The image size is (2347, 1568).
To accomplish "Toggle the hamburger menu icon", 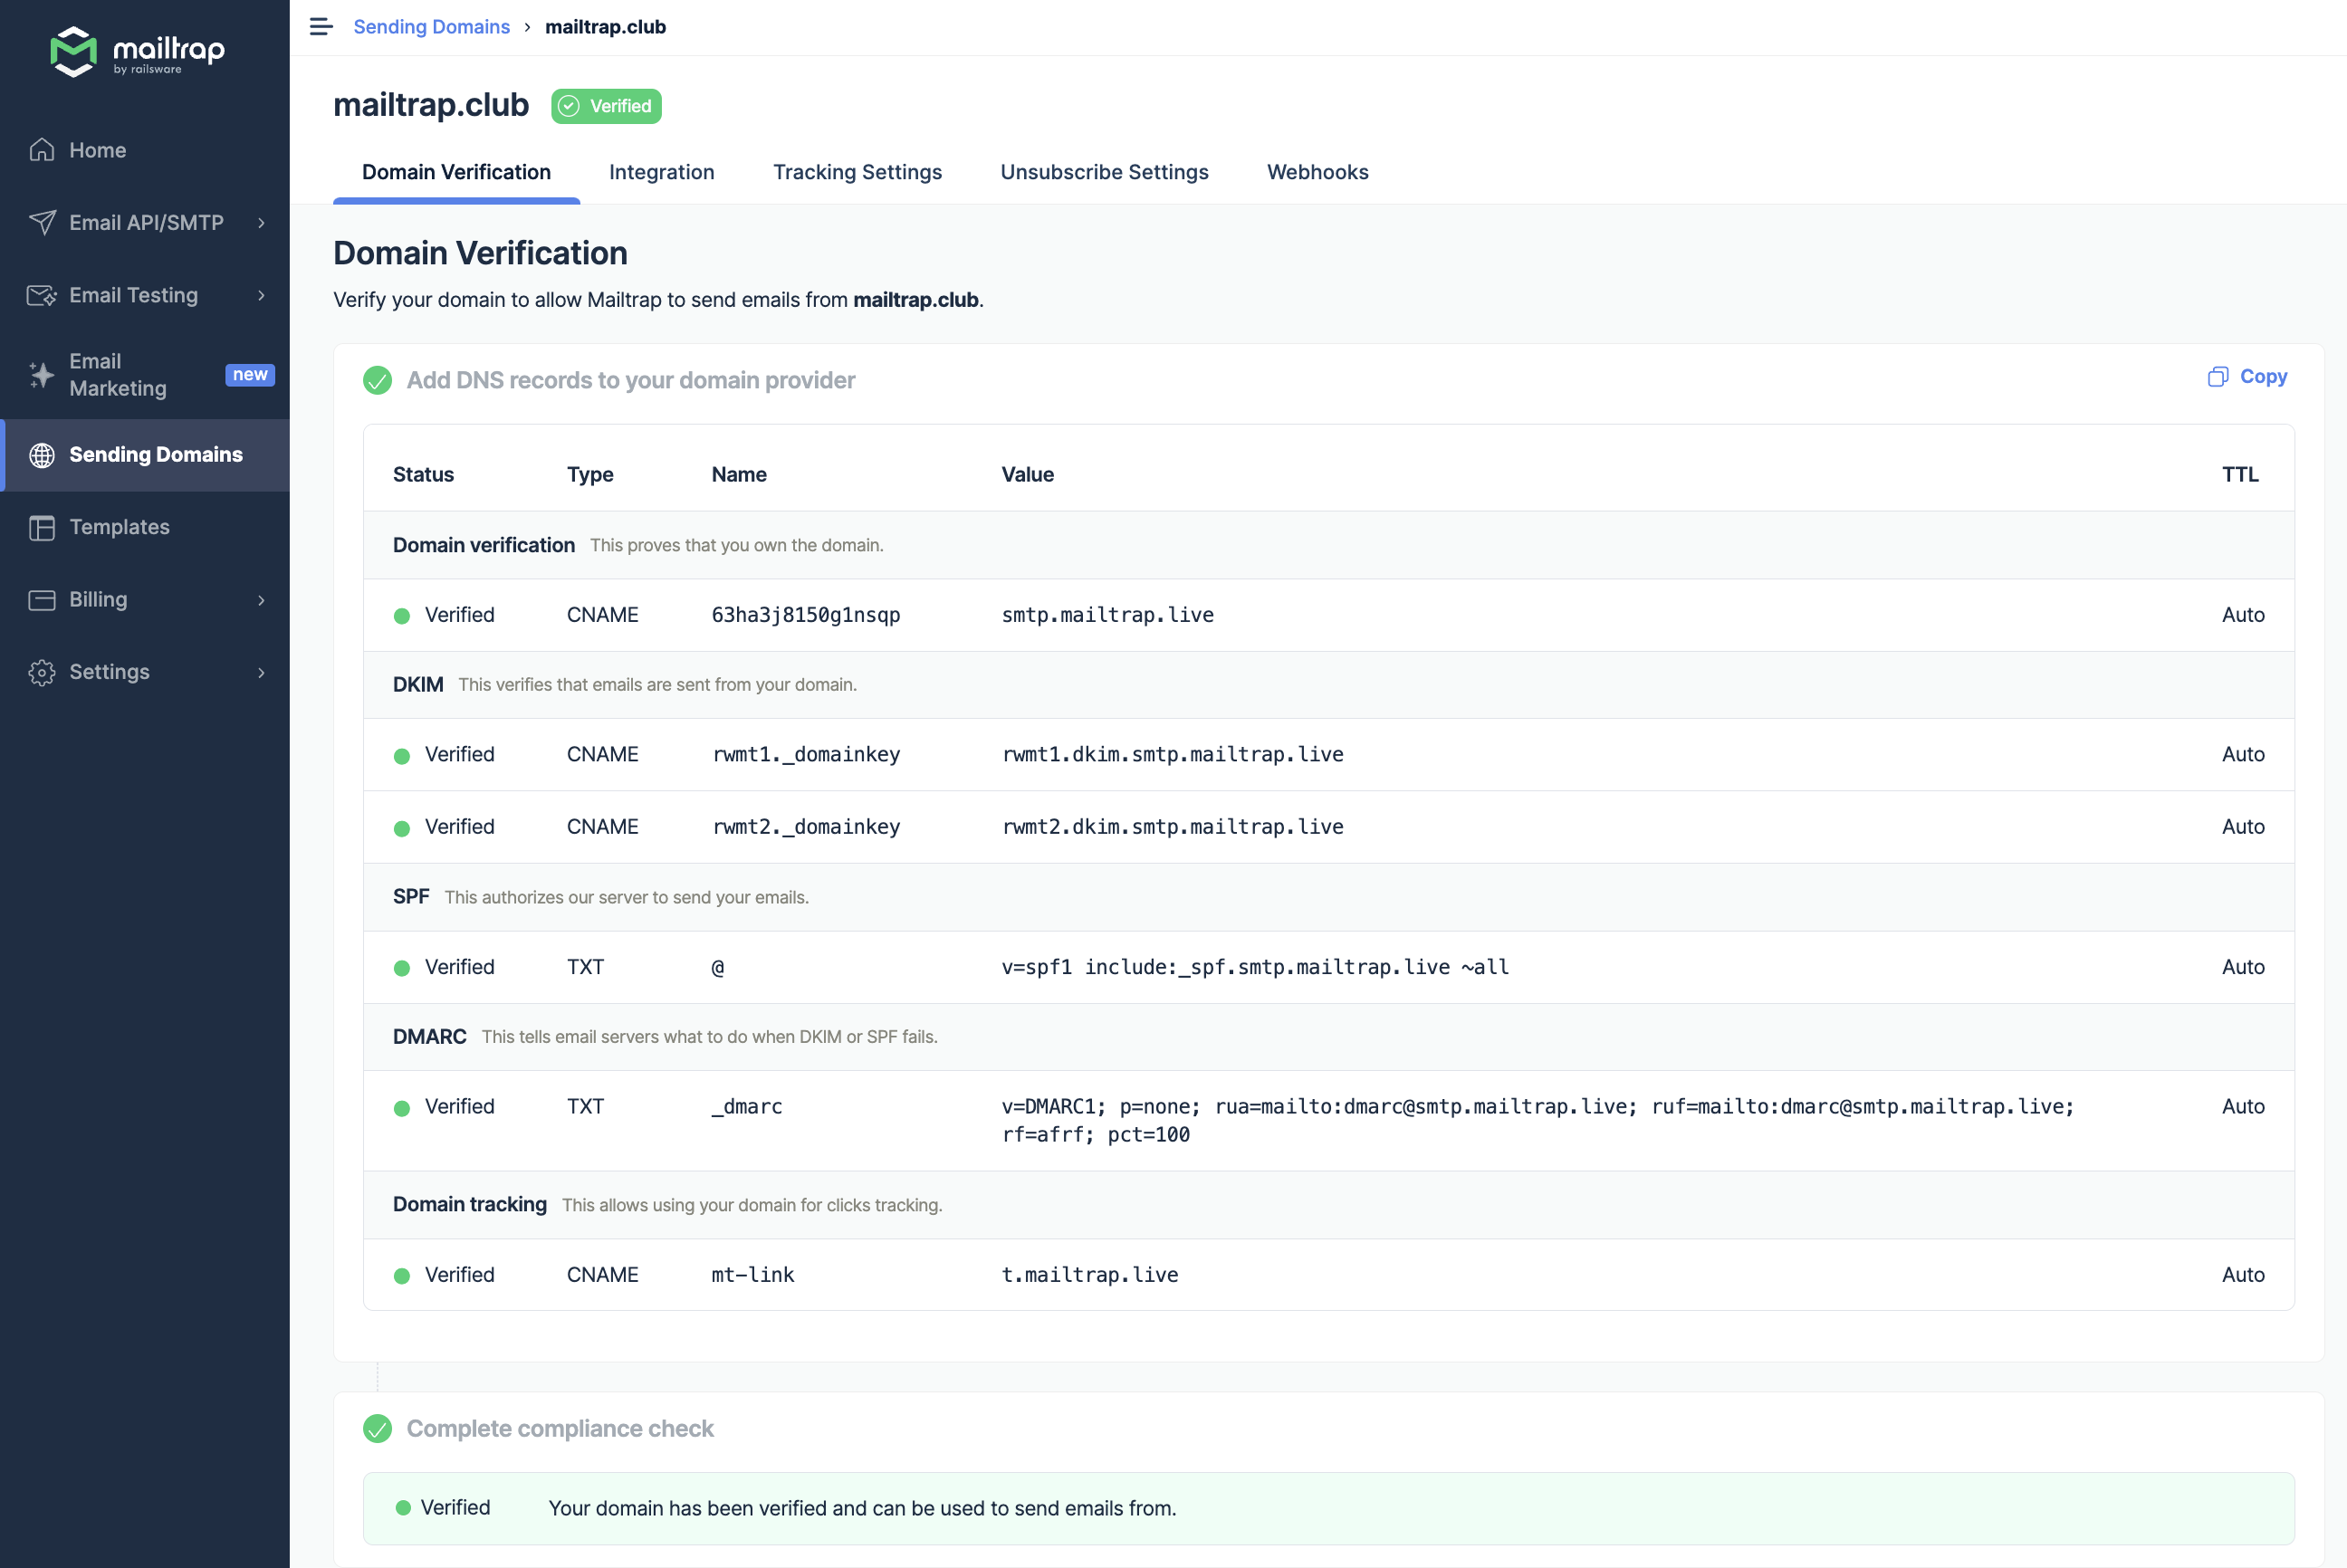I will [321, 26].
